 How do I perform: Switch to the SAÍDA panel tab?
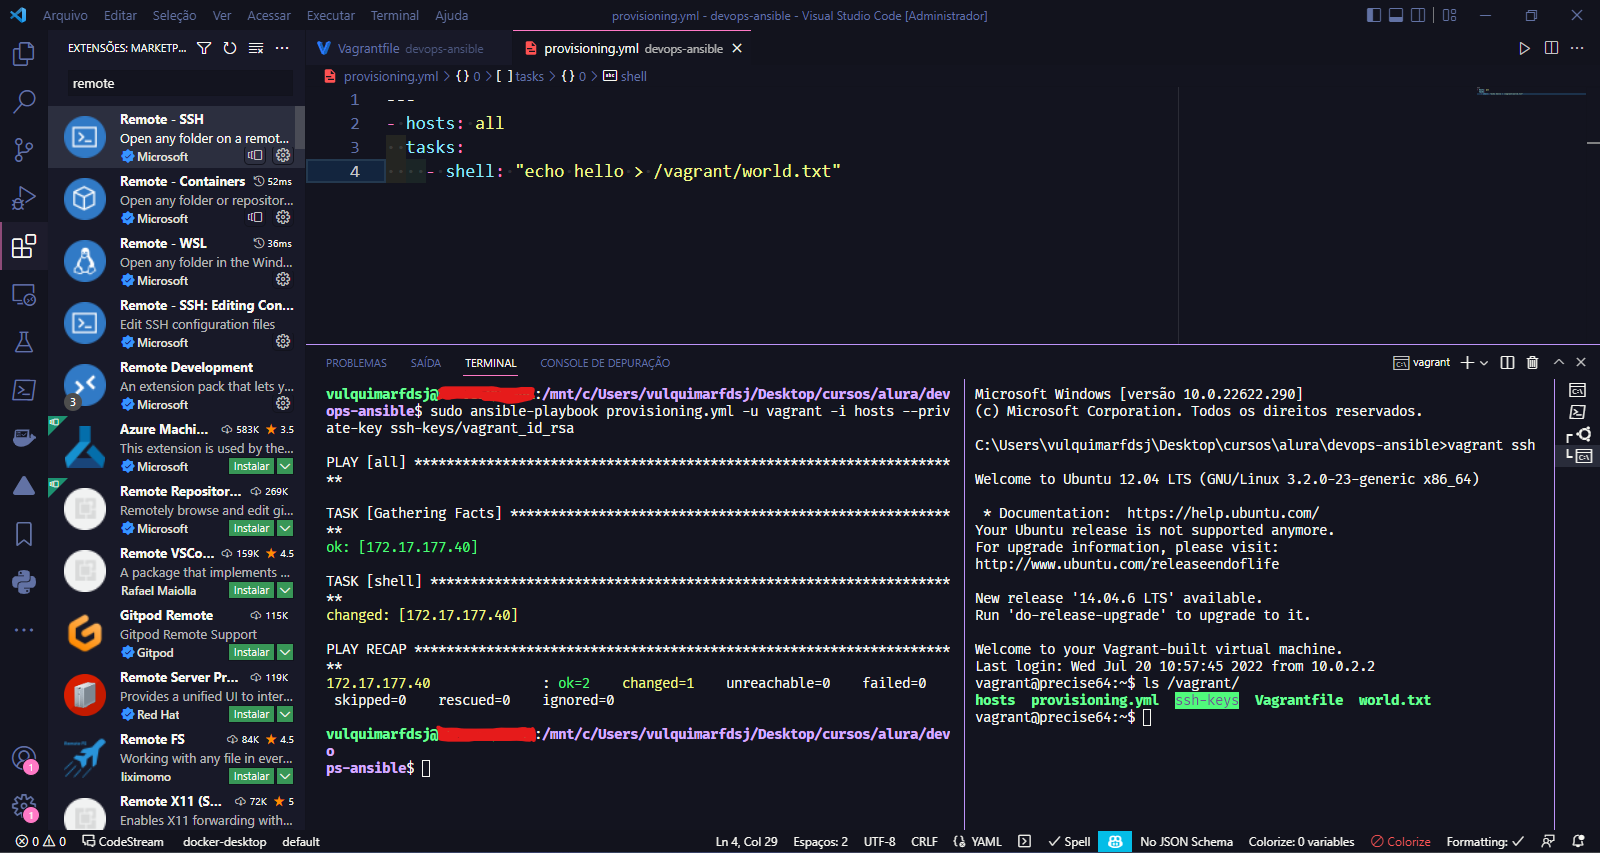pos(426,363)
